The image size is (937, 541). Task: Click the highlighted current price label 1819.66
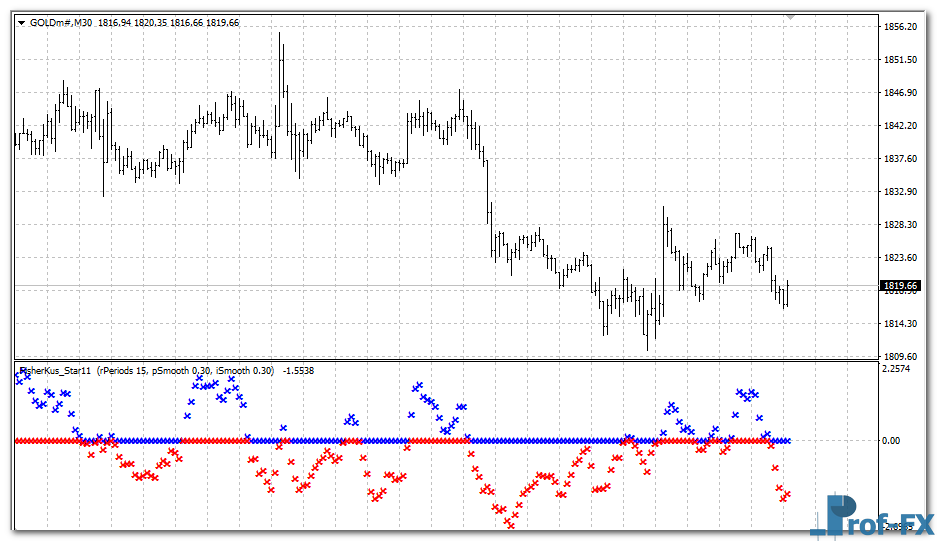point(901,286)
